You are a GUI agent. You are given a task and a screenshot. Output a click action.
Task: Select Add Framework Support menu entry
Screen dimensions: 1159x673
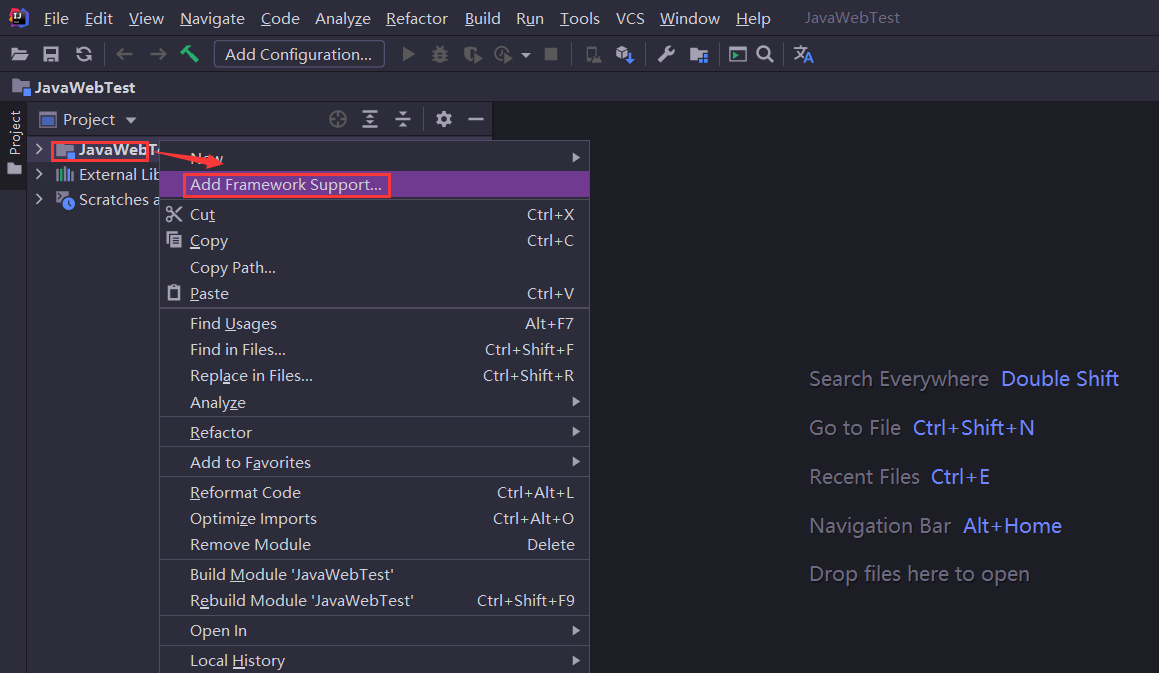pyautogui.click(x=286, y=185)
